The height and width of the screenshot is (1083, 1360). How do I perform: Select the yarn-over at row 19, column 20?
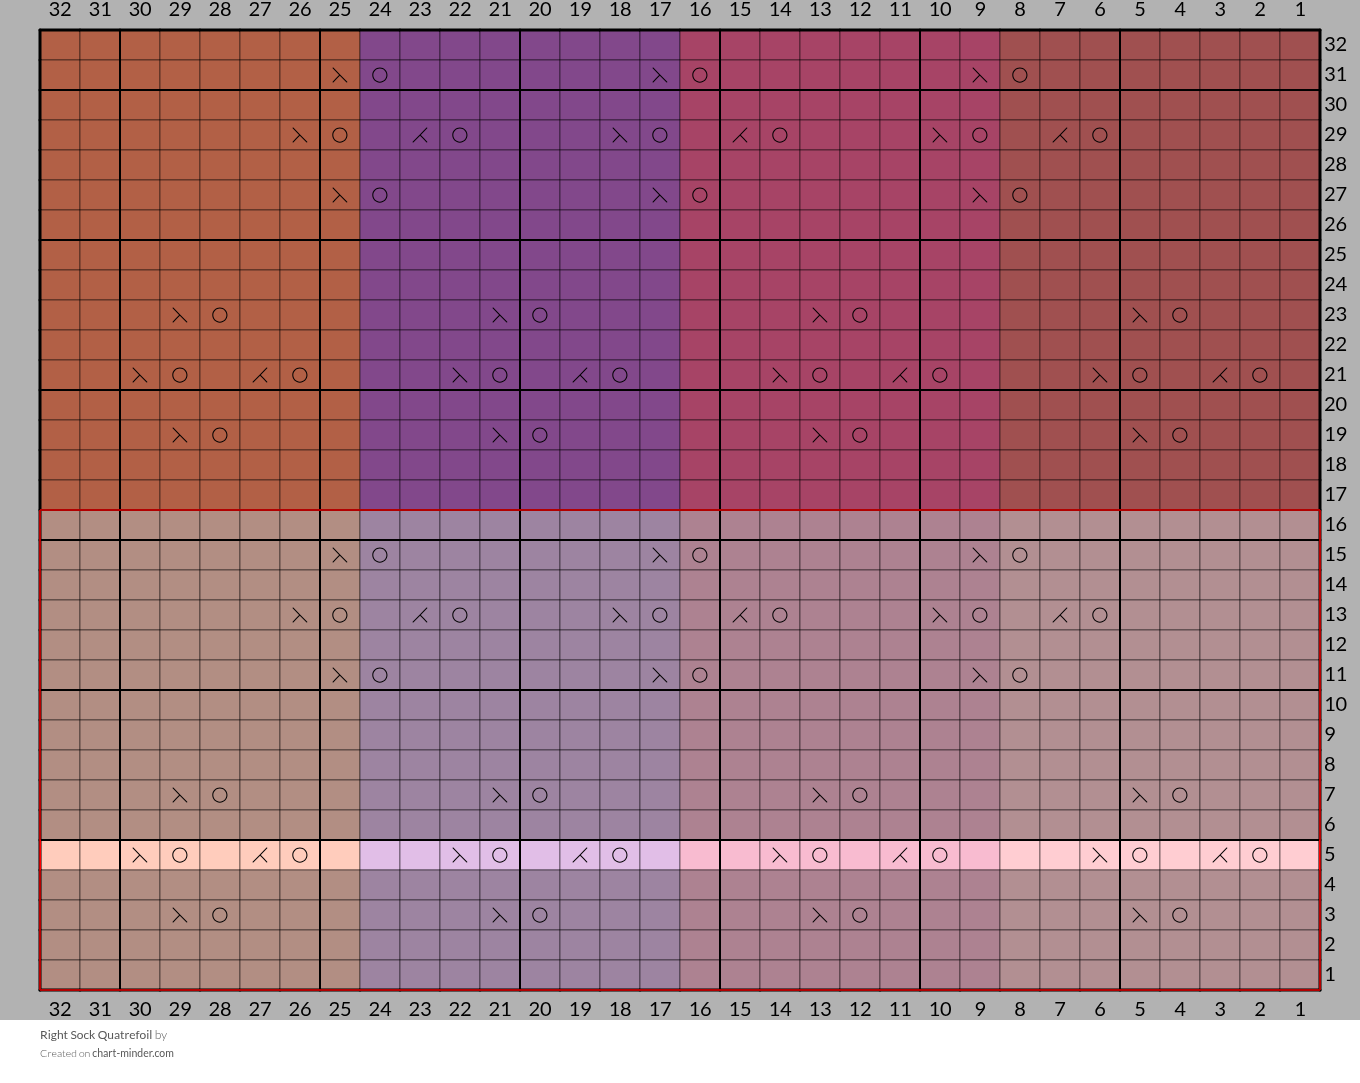coord(540,435)
